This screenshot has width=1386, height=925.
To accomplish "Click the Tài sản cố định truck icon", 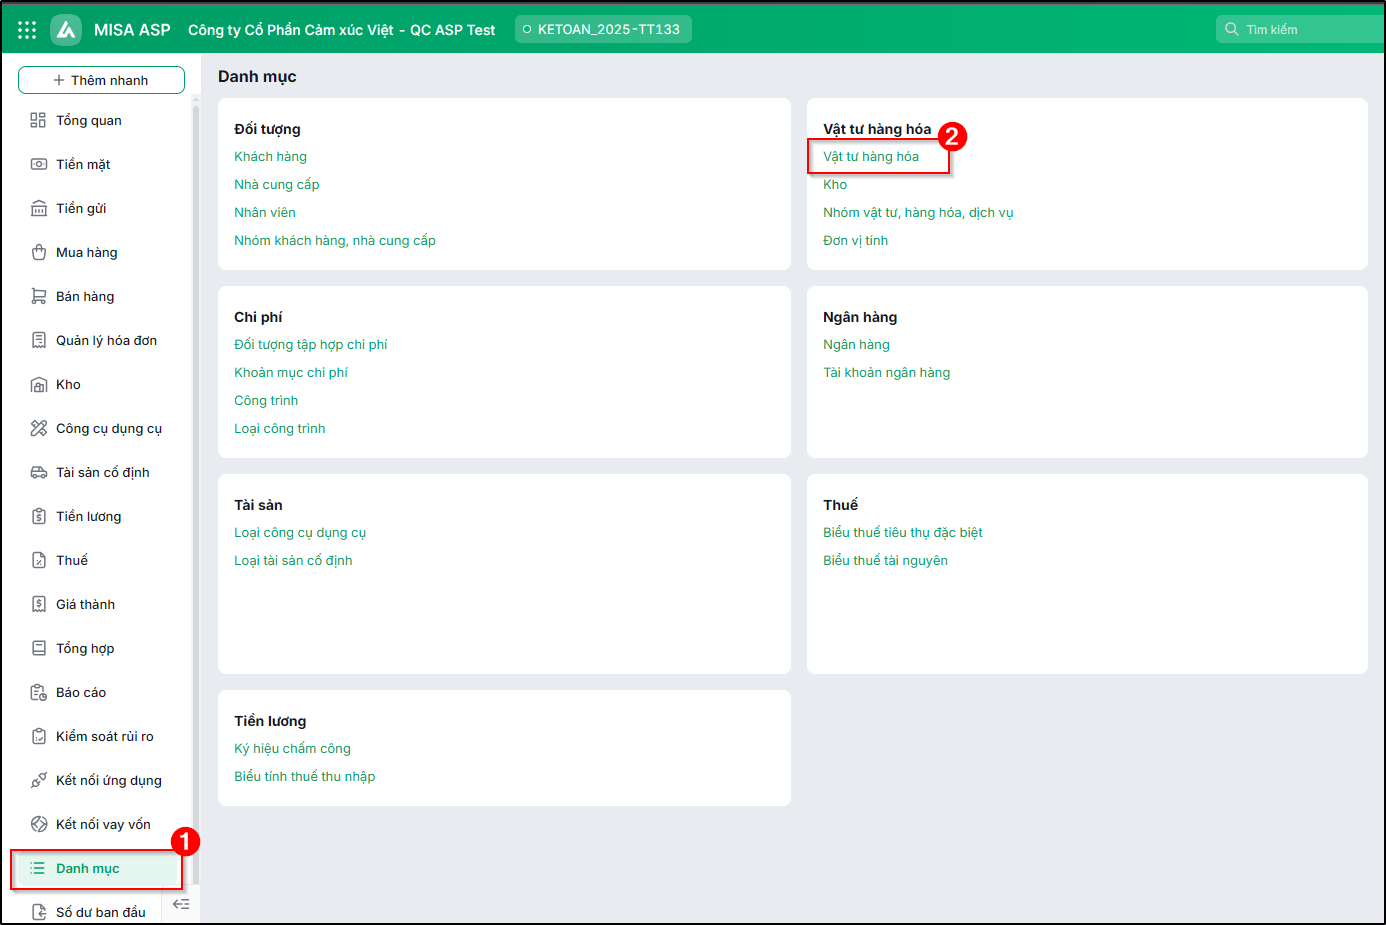I will coord(38,472).
